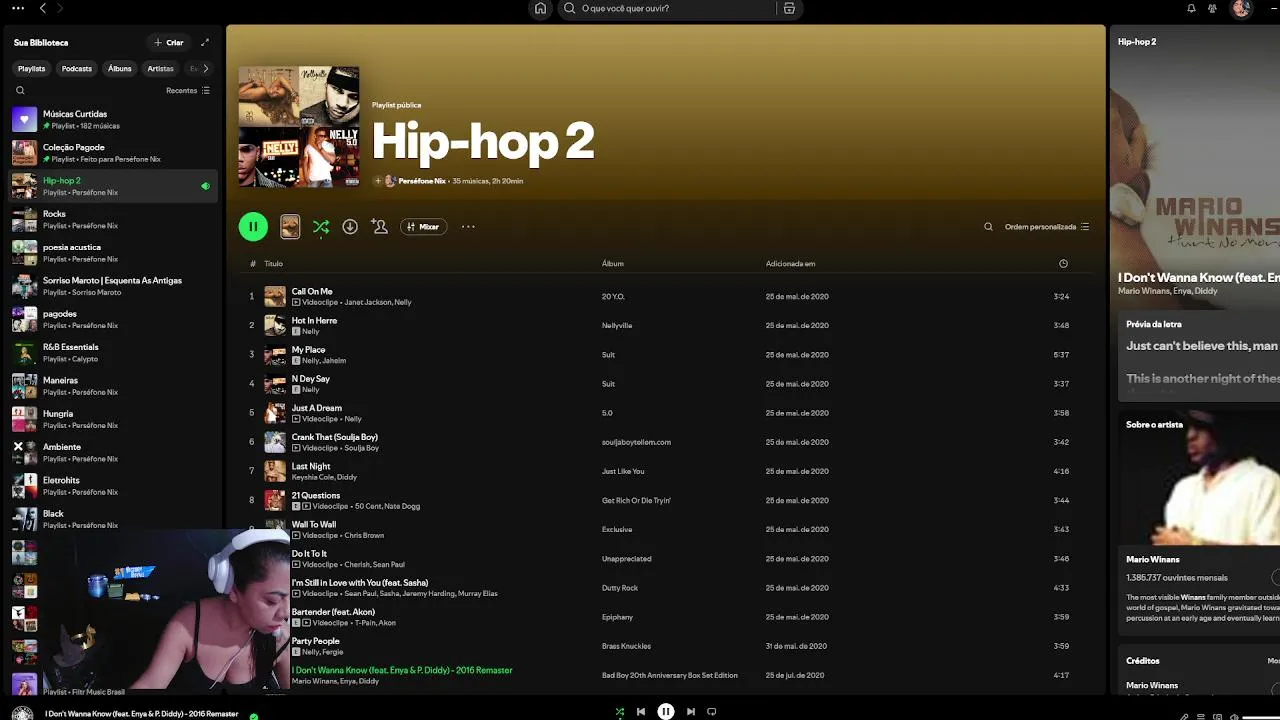Click the Adicionada em column header
Viewport: 1280px width, 720px height.
790,264
